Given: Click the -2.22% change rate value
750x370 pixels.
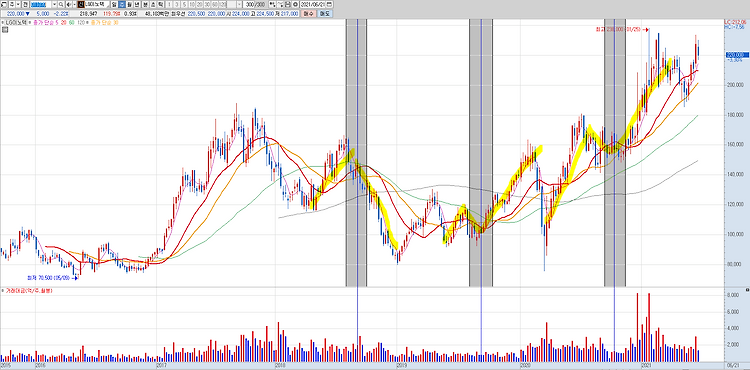Looking at the screenshot, I should click(61, 14).
